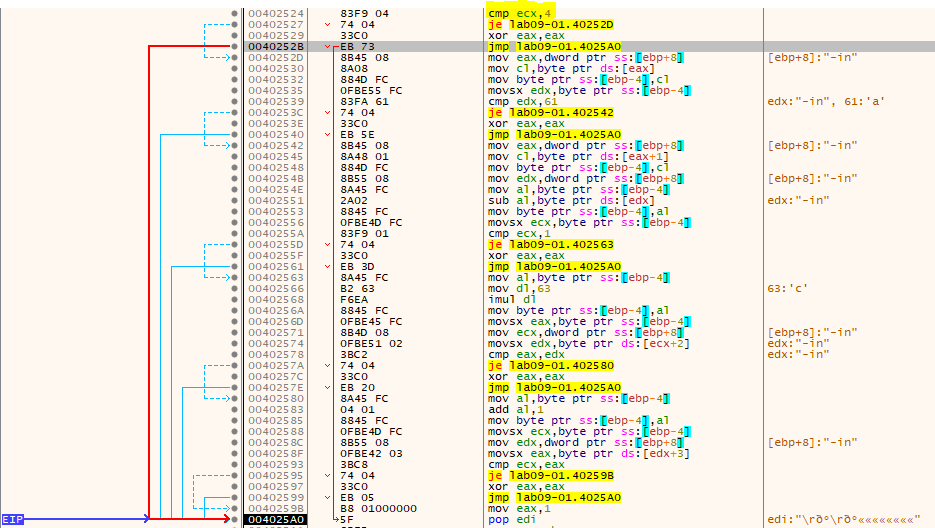This screenshot has height=528, width=935.
Task: Click the add al,1 instruction
Action: [x=515, y=409]
